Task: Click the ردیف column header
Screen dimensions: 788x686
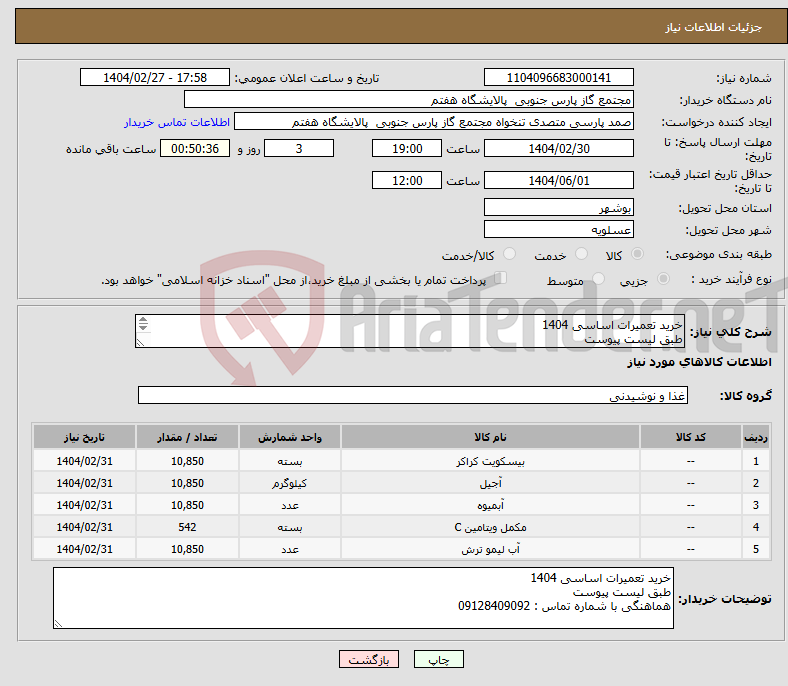Action: click(x=755, y=437)
